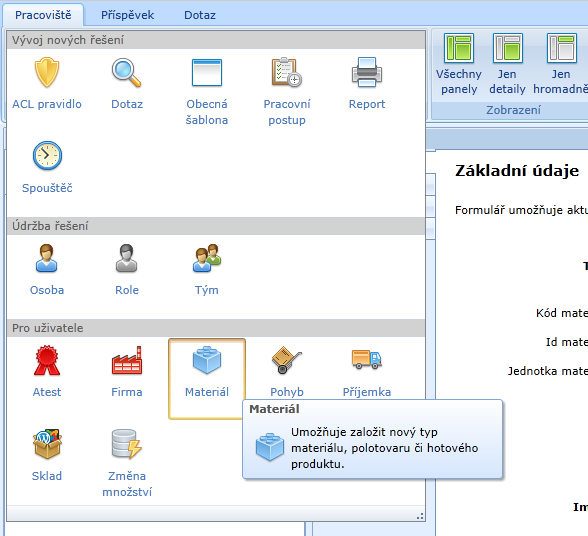Image resolution: width=588 pixels, height=536 pixels.
Task: Choose the Příjemka delivery truck icon
Action: (x=367, y=359)
